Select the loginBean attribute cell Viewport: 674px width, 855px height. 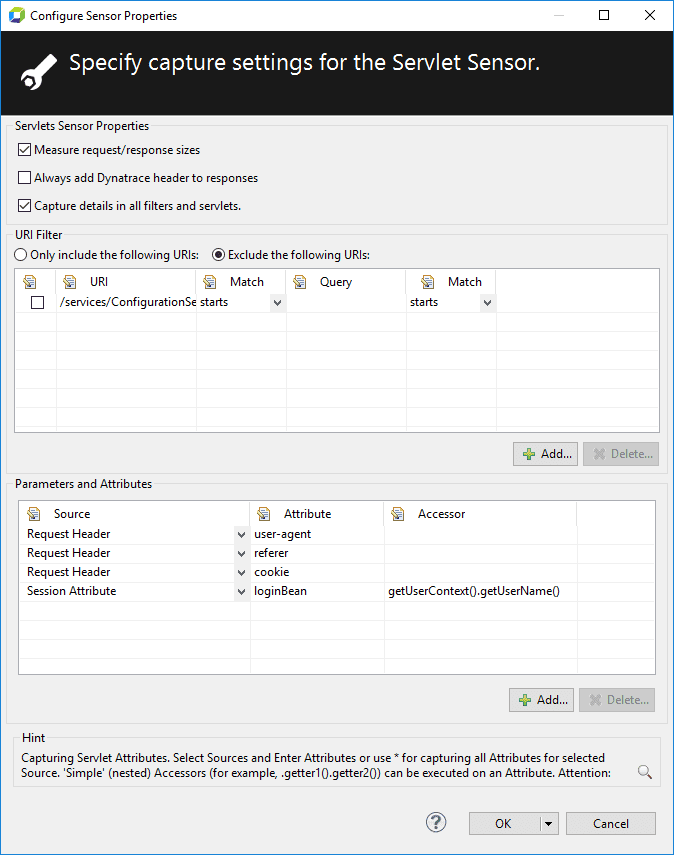[x=317, y=592]
